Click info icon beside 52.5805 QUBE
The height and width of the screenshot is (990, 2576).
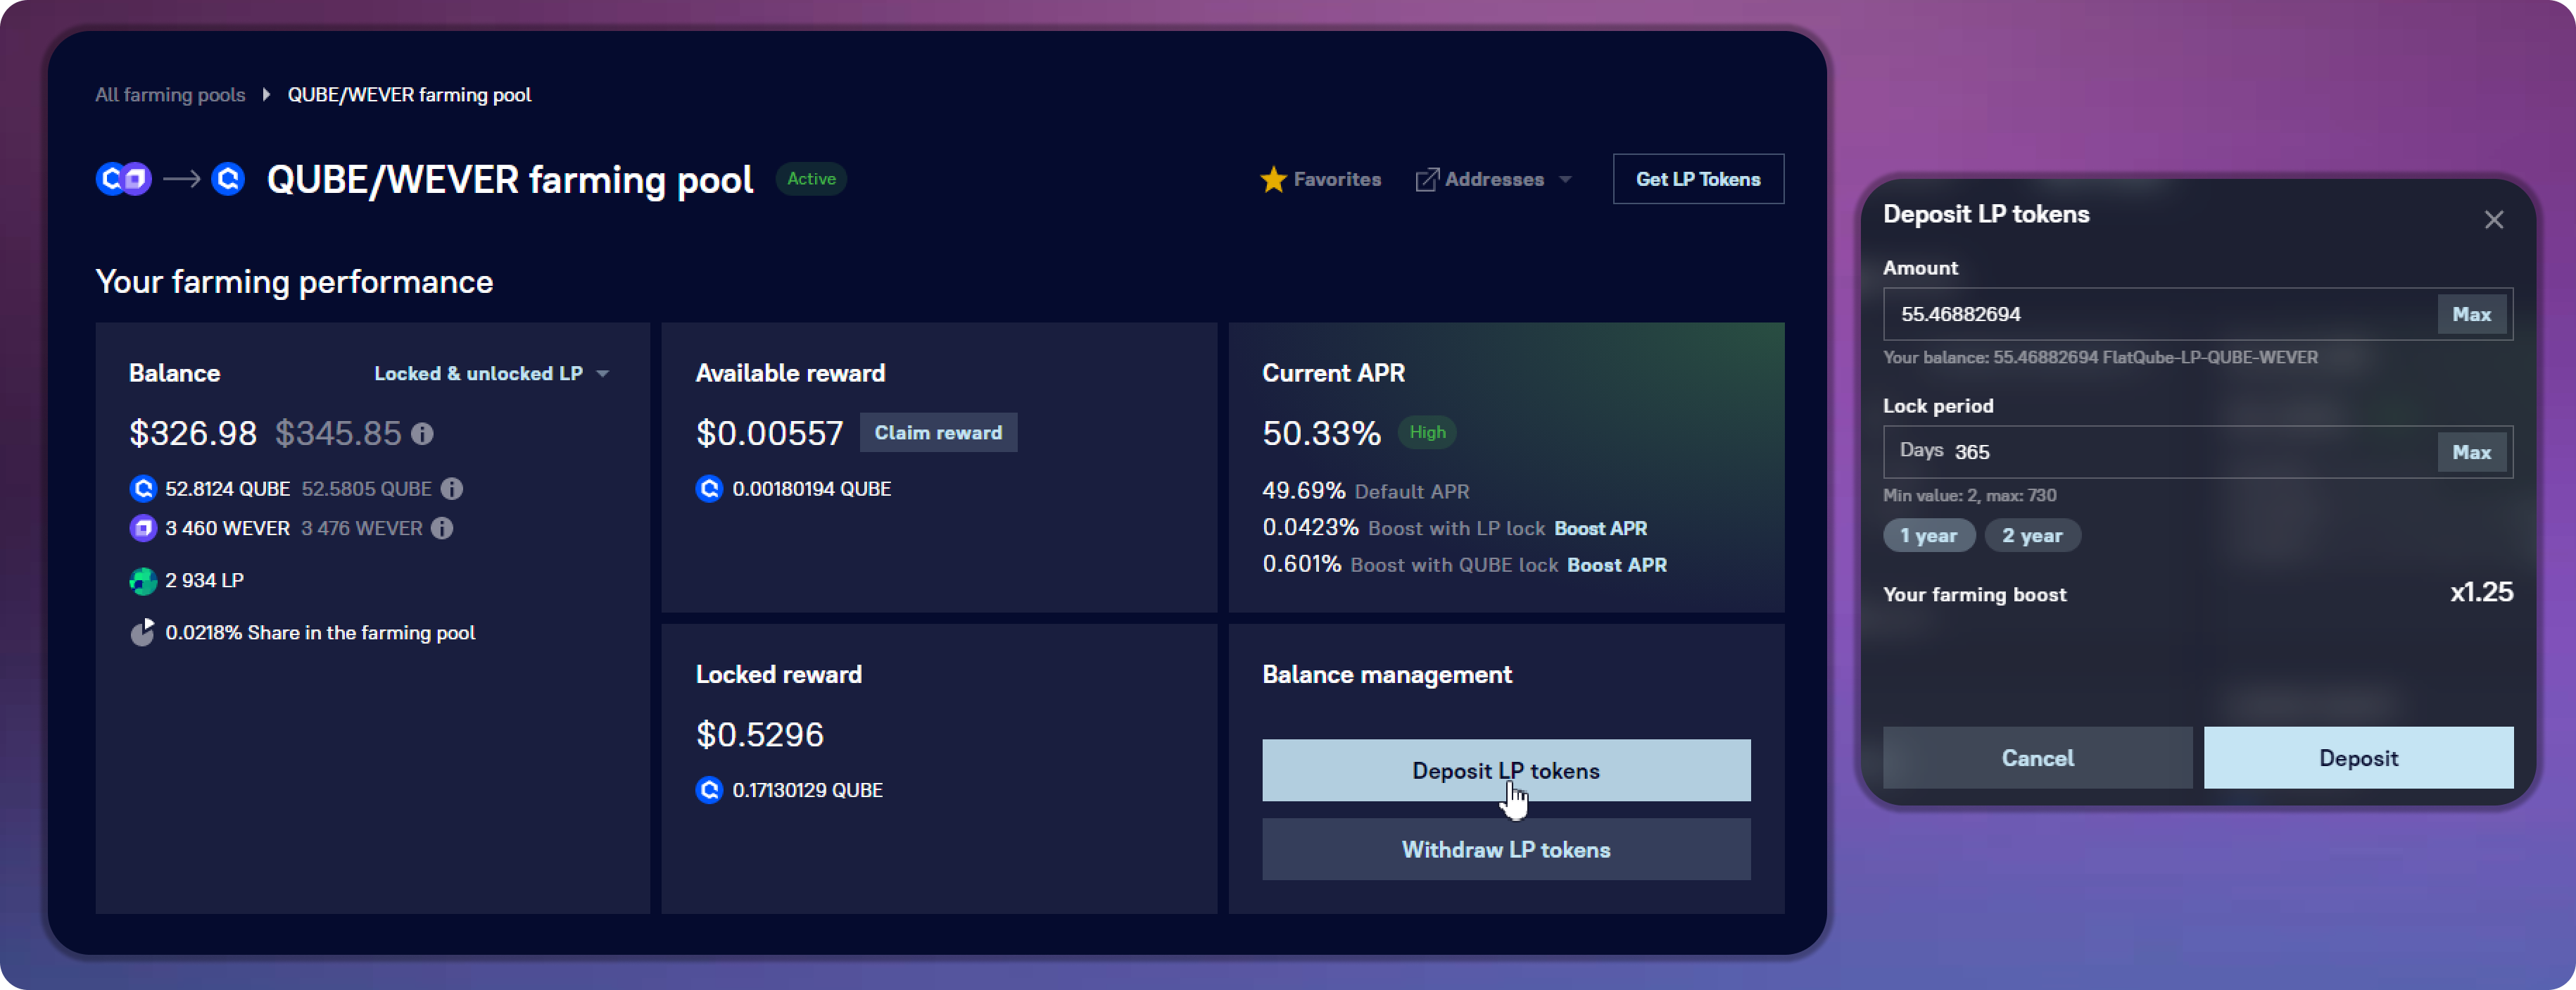(x=452, y=489)
